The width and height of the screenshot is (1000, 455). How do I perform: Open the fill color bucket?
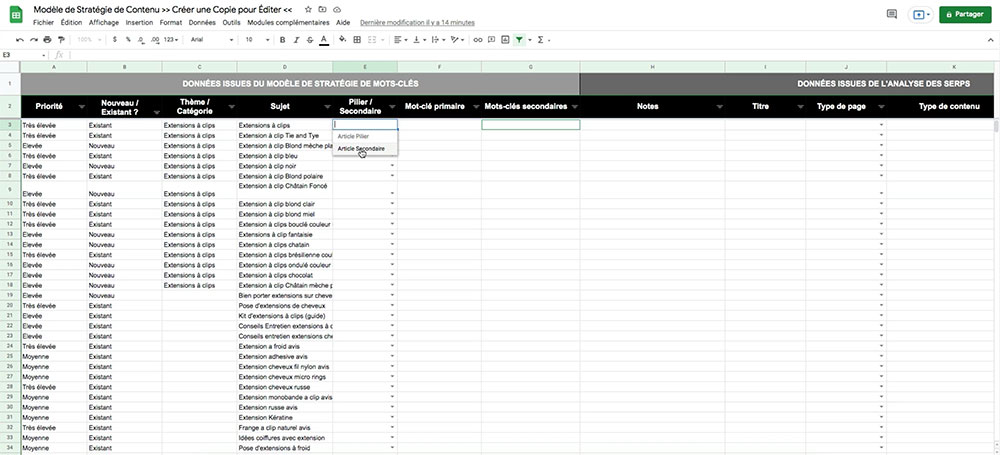pos(342,40)
